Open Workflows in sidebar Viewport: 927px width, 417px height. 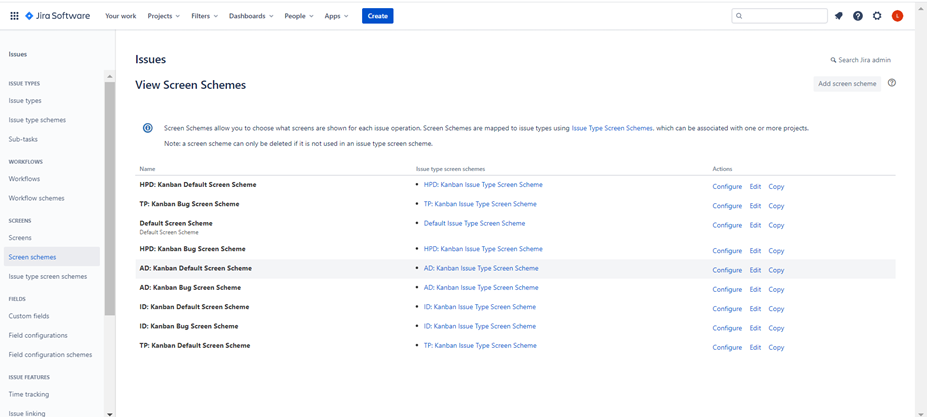(24, 179)
